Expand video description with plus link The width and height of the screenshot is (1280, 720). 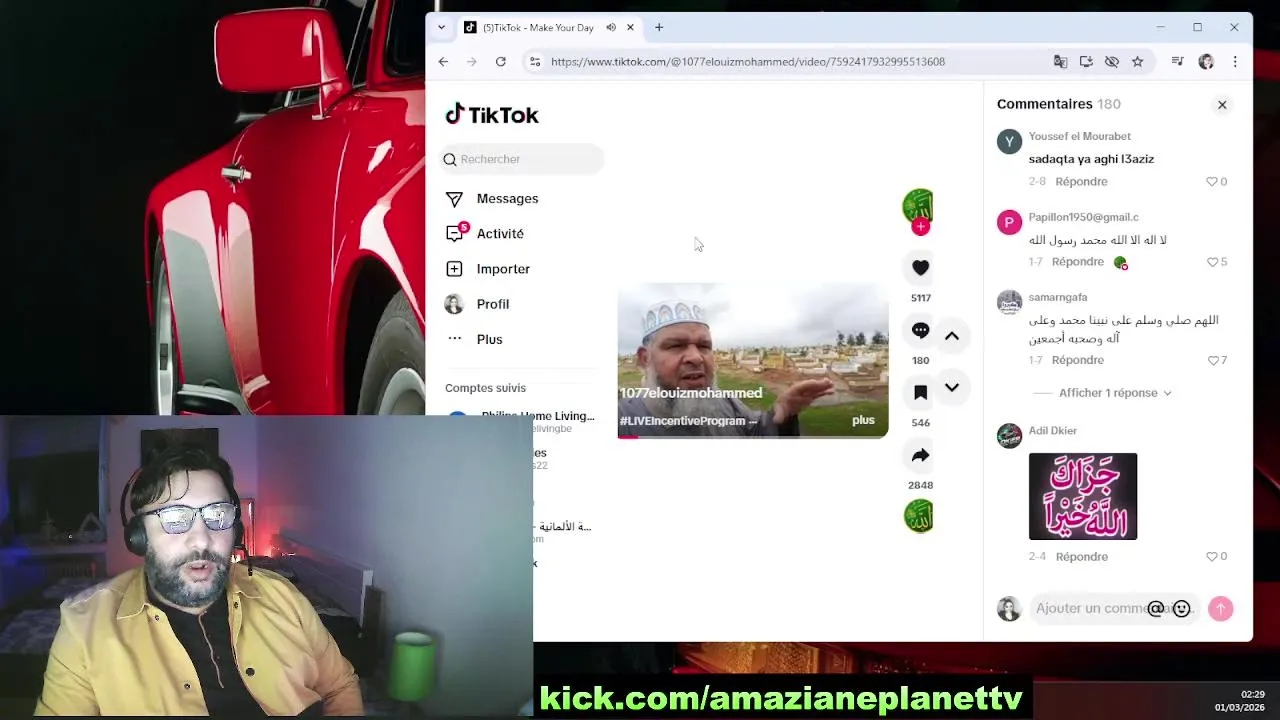[863, 420]
